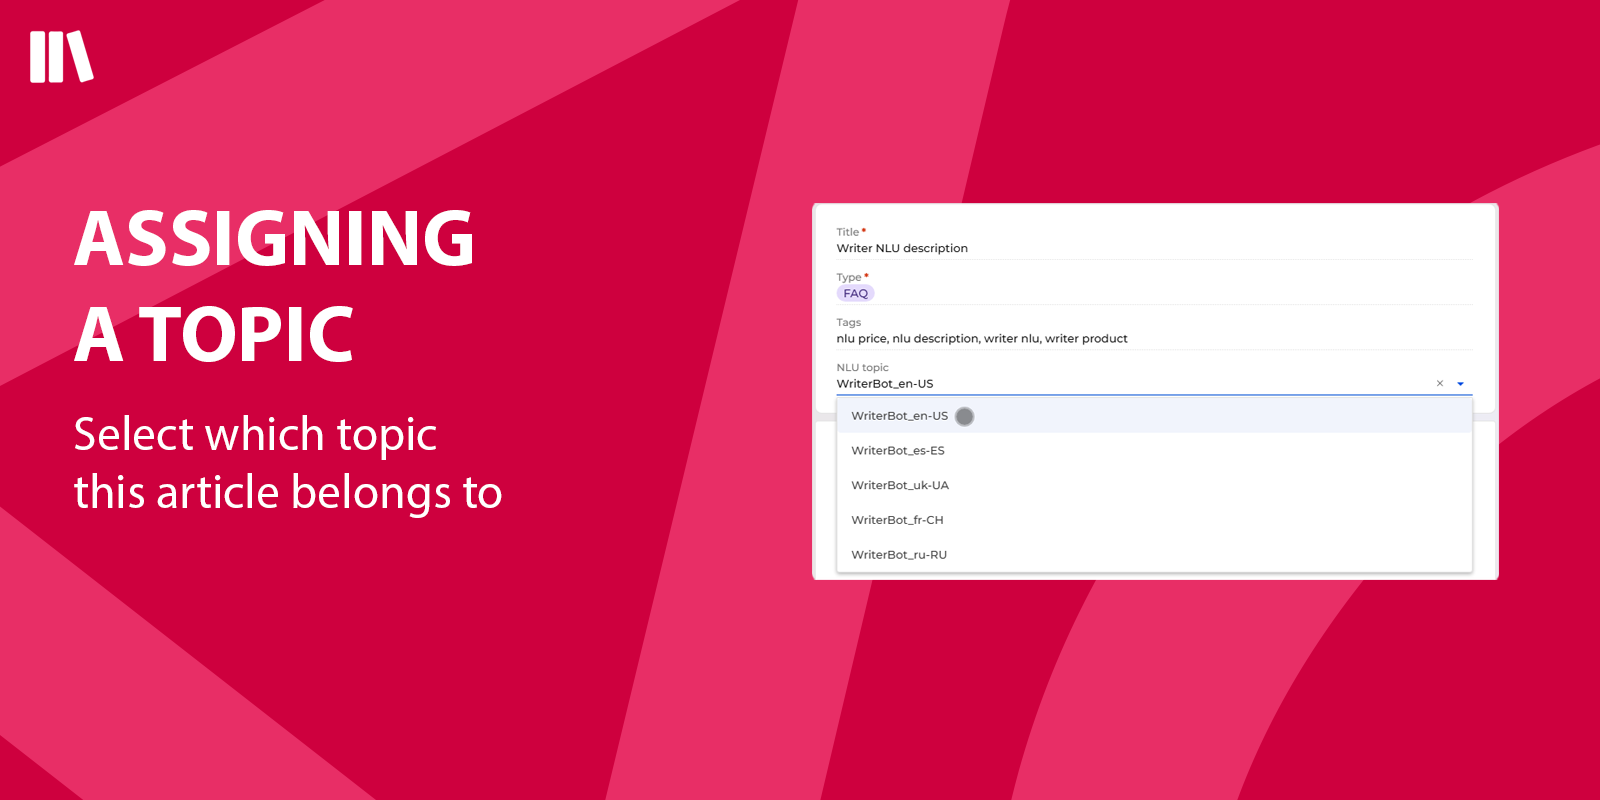This screenshot has height=800, width=1600.
Task: Pick the WriterBot_uk-UA topic
Action: click(899, 486)
